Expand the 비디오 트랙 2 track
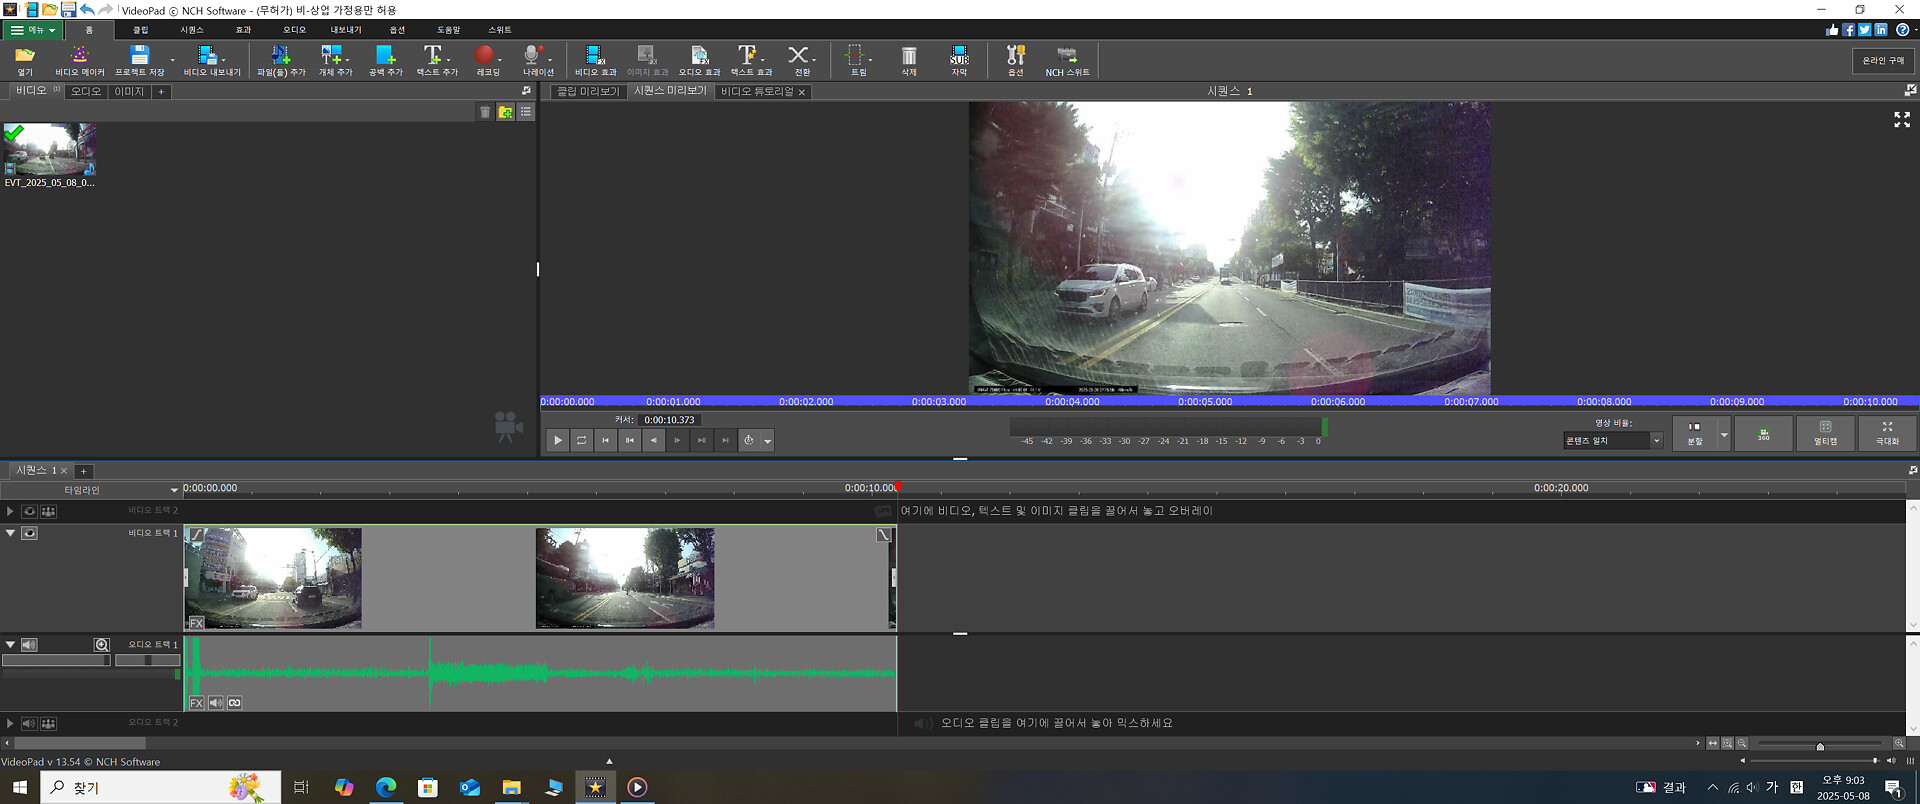 click(x=11, y=511)
